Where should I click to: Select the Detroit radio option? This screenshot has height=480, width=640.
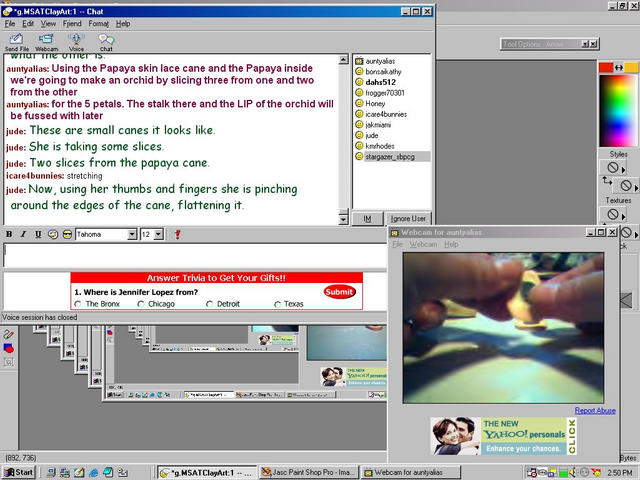click(209, 304)
